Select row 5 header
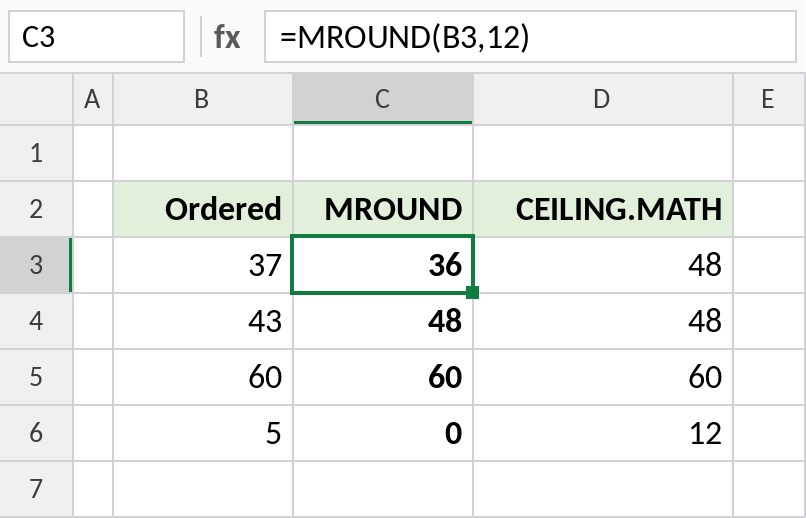The width and height of the screenshot is (806, 518). [x=36, y=377]
